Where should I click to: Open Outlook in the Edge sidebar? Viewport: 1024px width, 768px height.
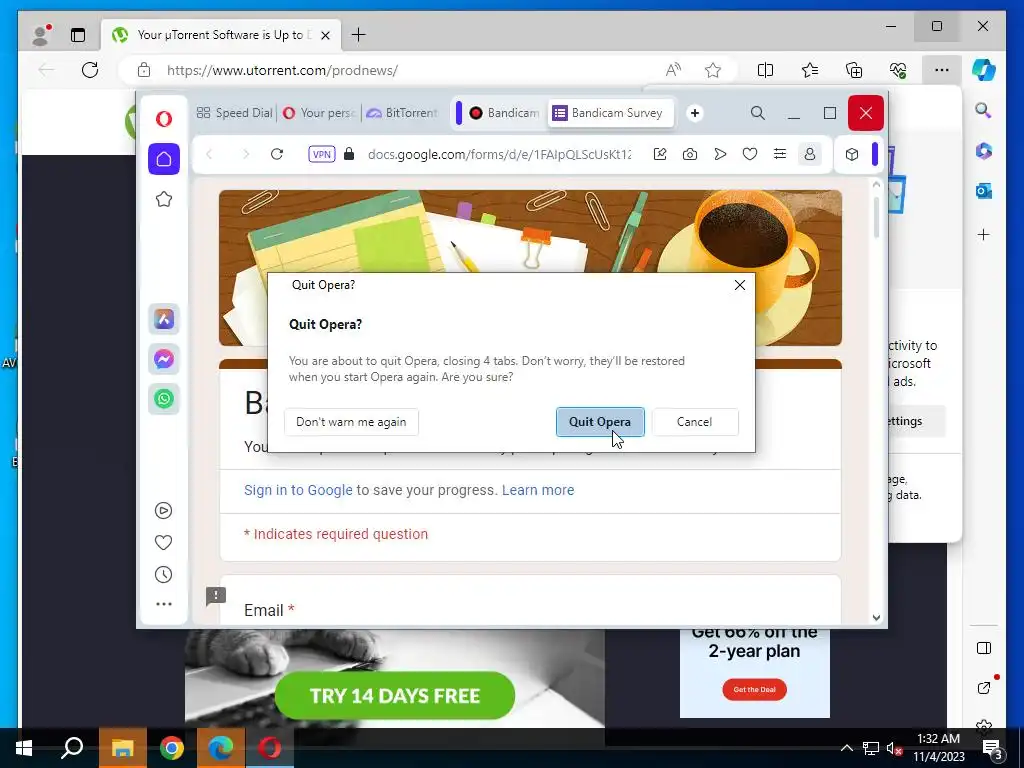pos(984,191)
